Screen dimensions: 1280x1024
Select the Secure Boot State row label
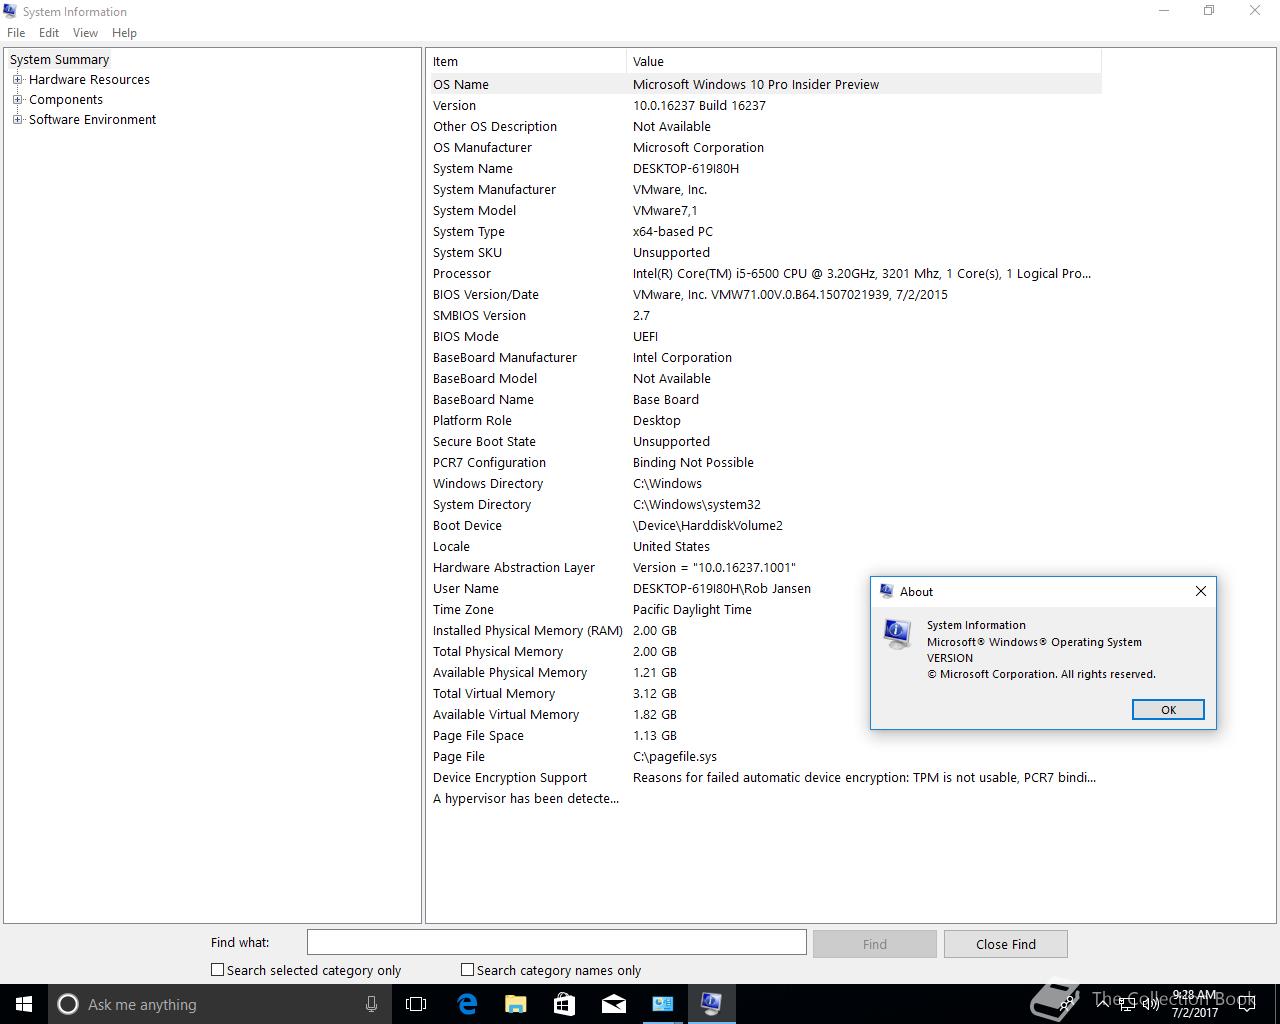(x=484, y=441)
